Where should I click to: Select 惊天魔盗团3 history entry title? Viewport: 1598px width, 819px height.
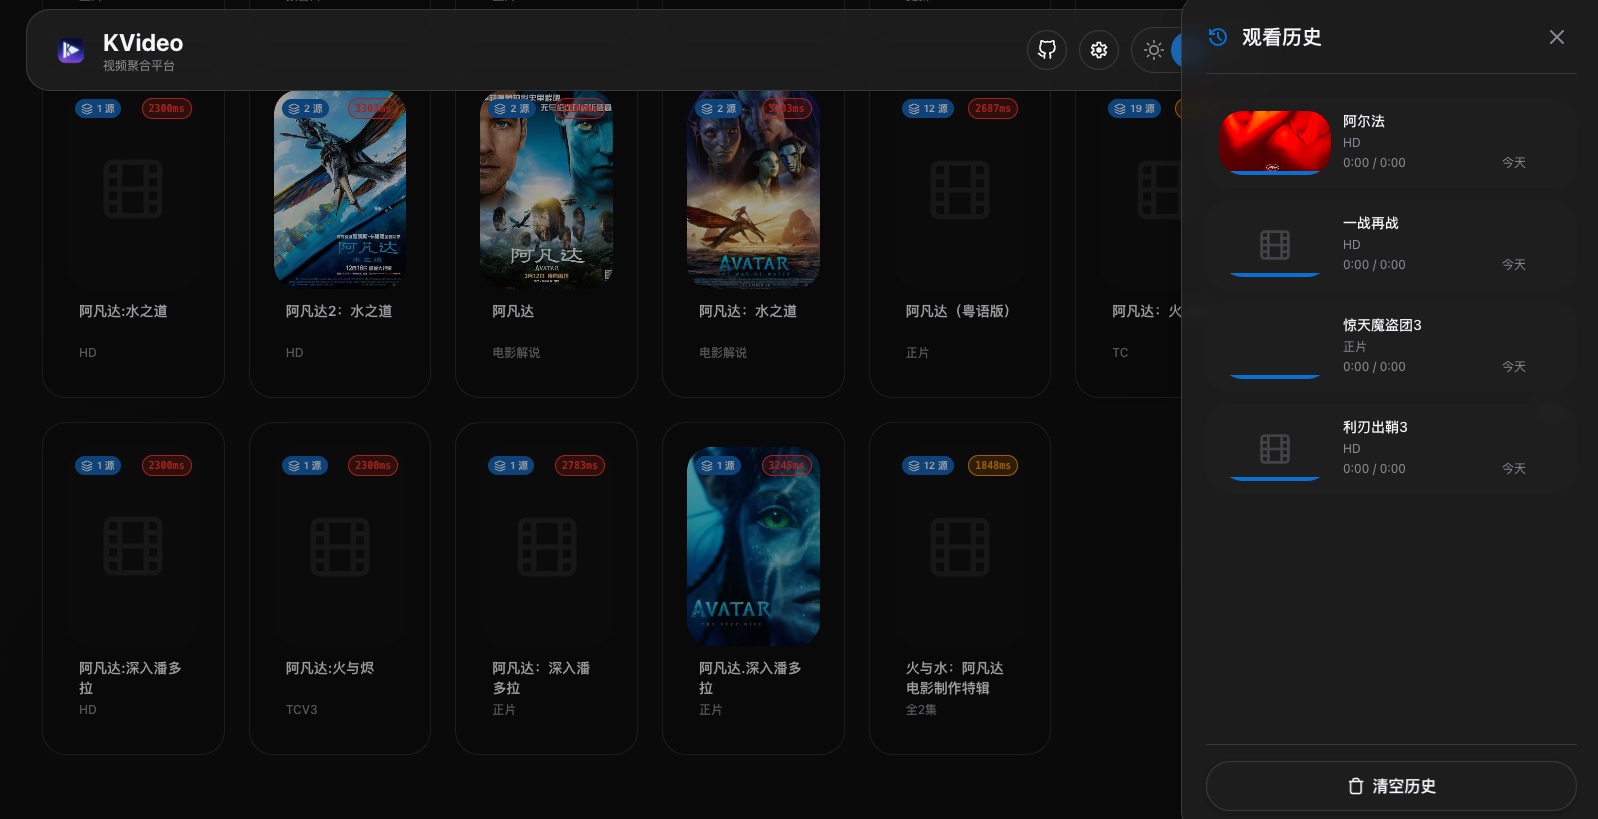[x=1382, y=325]
